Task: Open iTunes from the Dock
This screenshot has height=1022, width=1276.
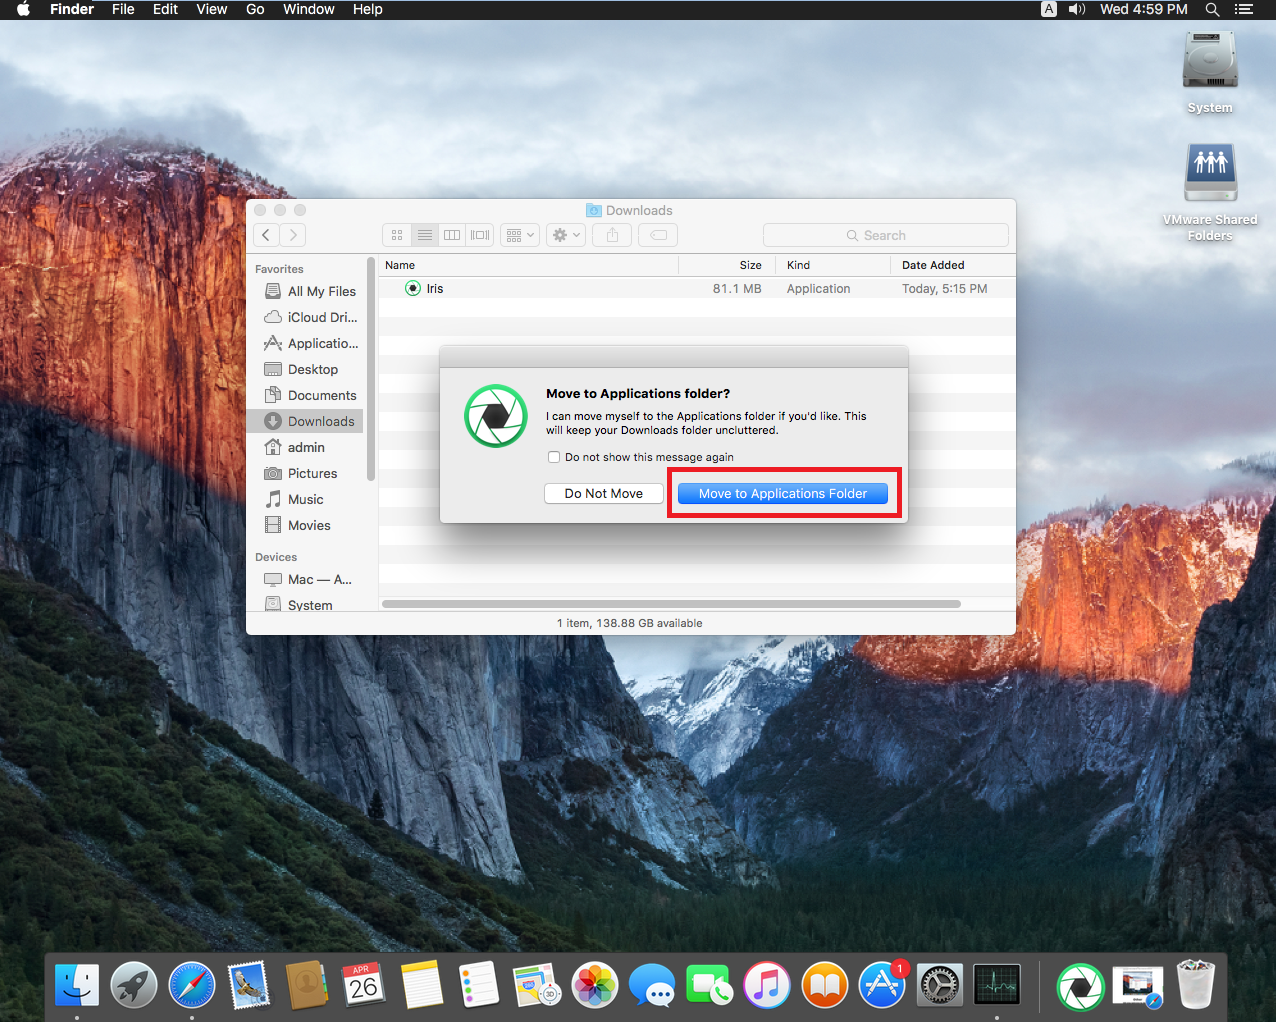Action: [x=767, y=986]
